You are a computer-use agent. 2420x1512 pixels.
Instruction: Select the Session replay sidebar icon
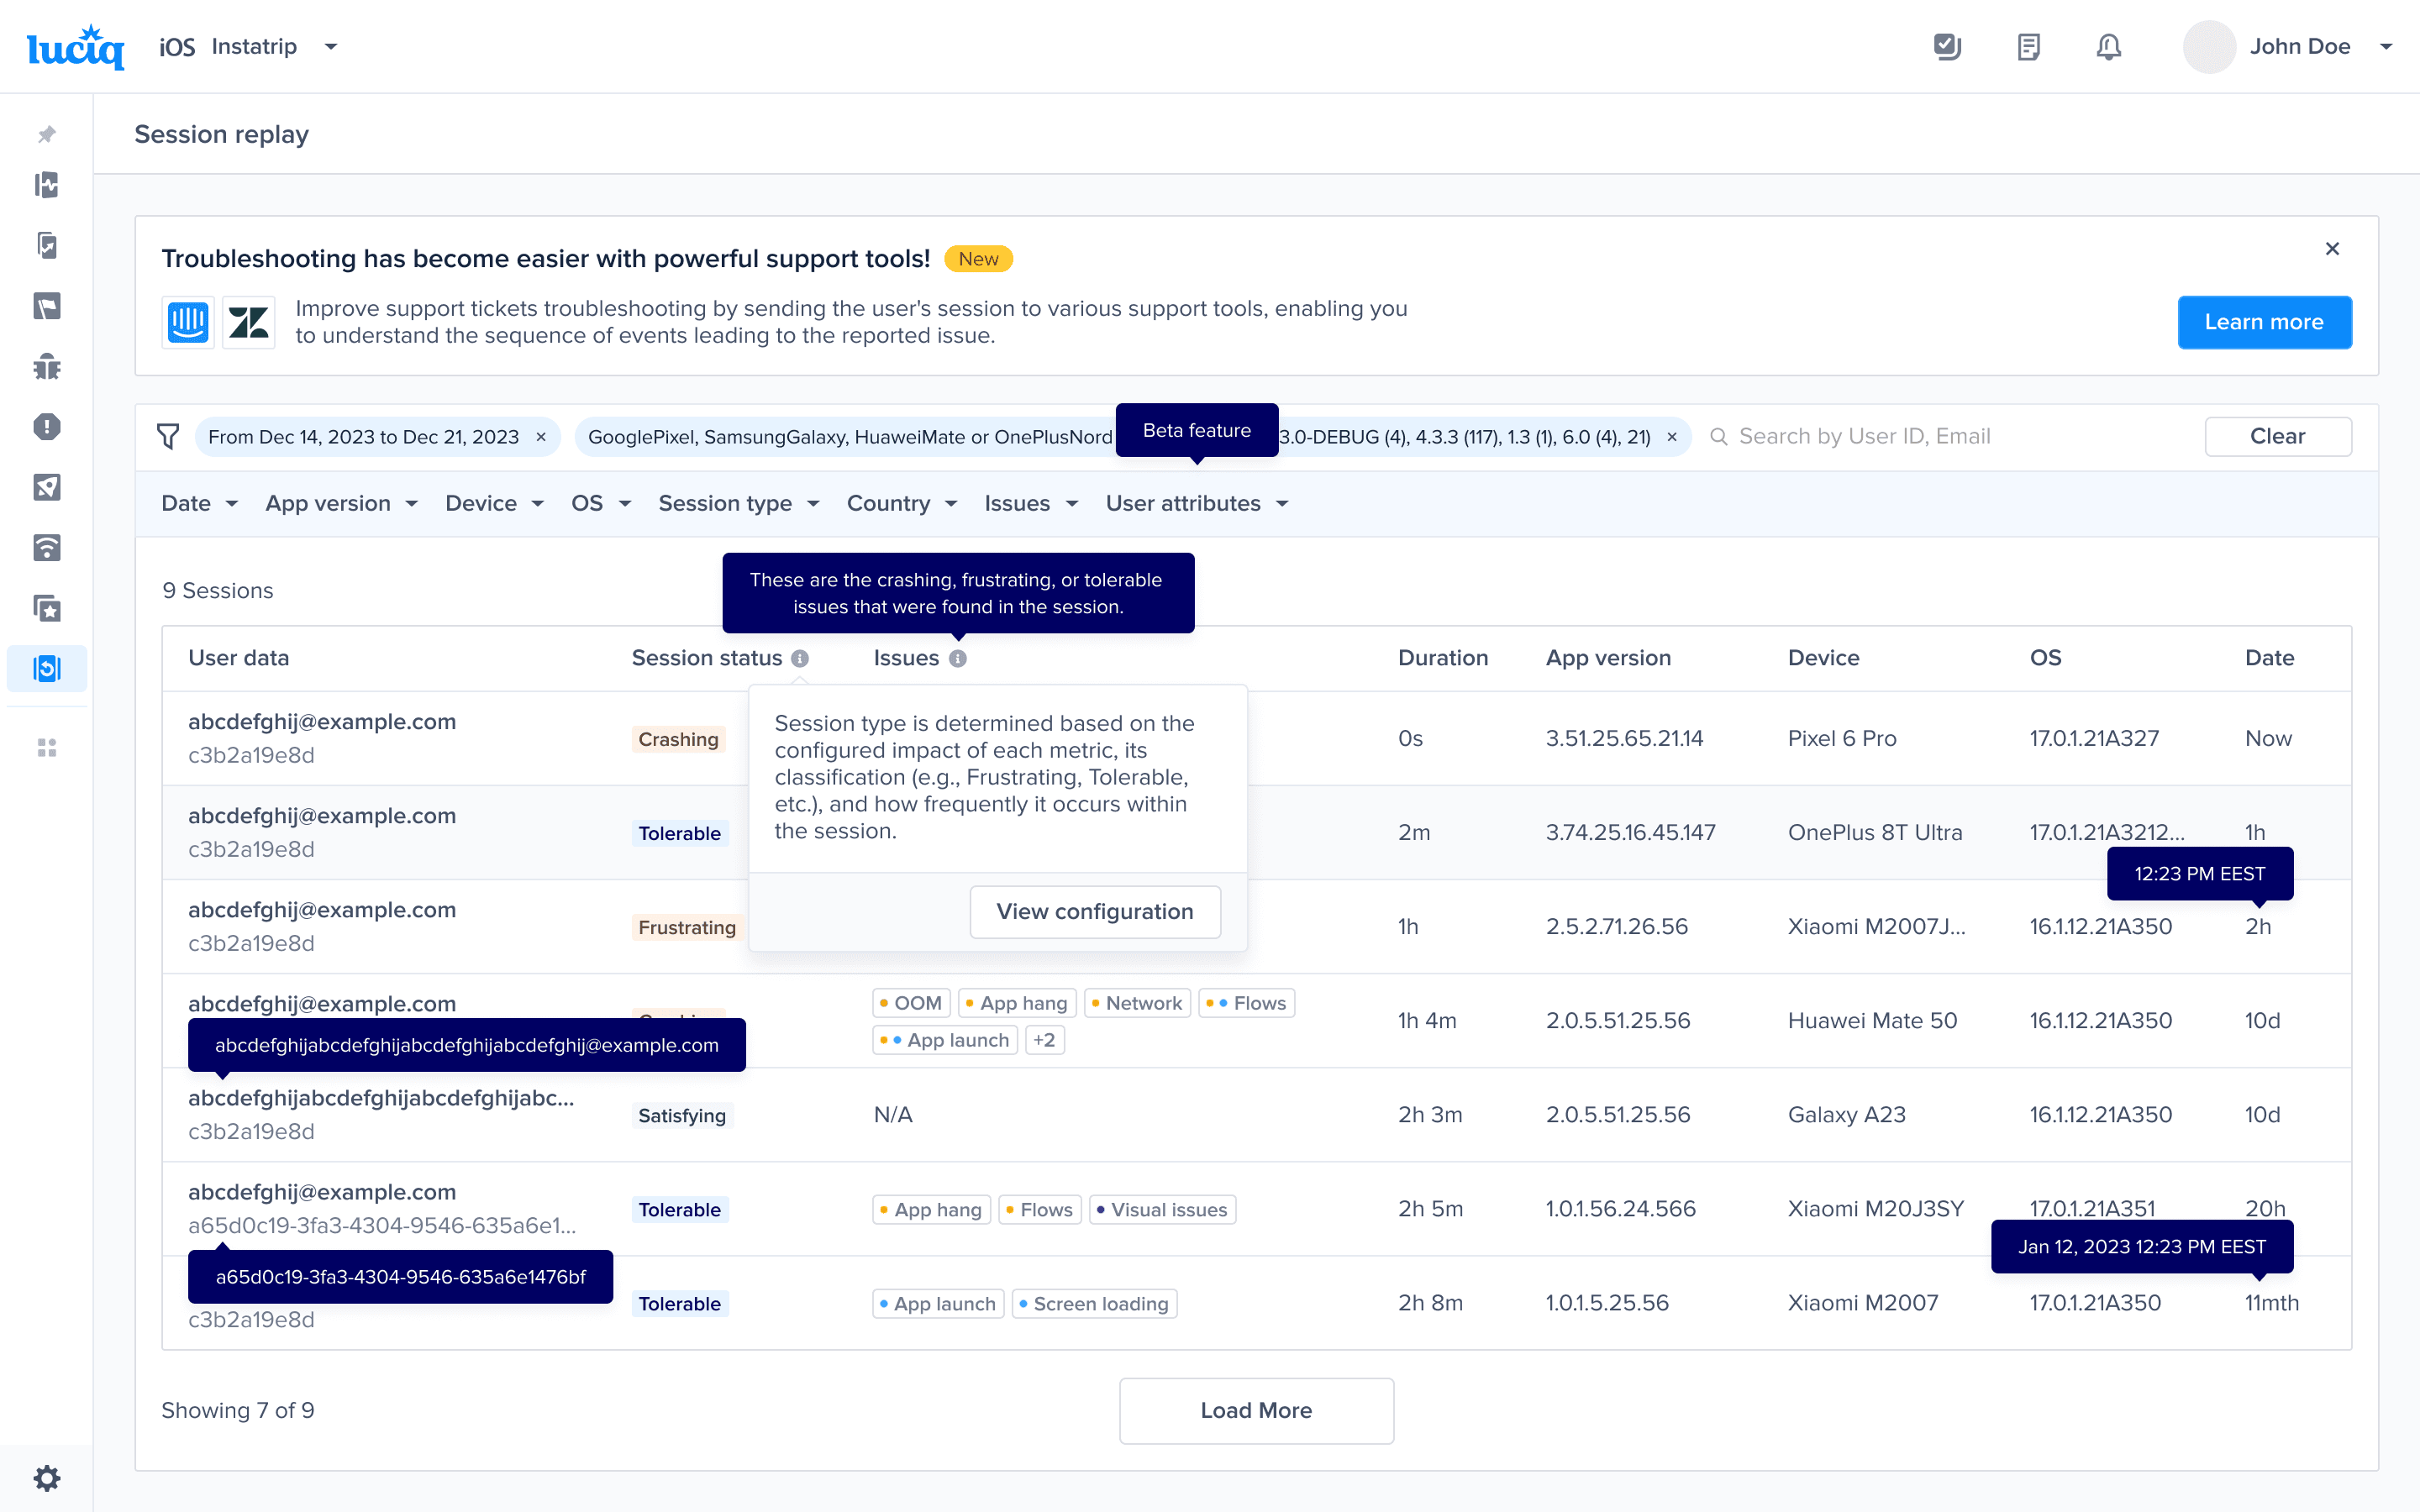click(x=47, y=668)
